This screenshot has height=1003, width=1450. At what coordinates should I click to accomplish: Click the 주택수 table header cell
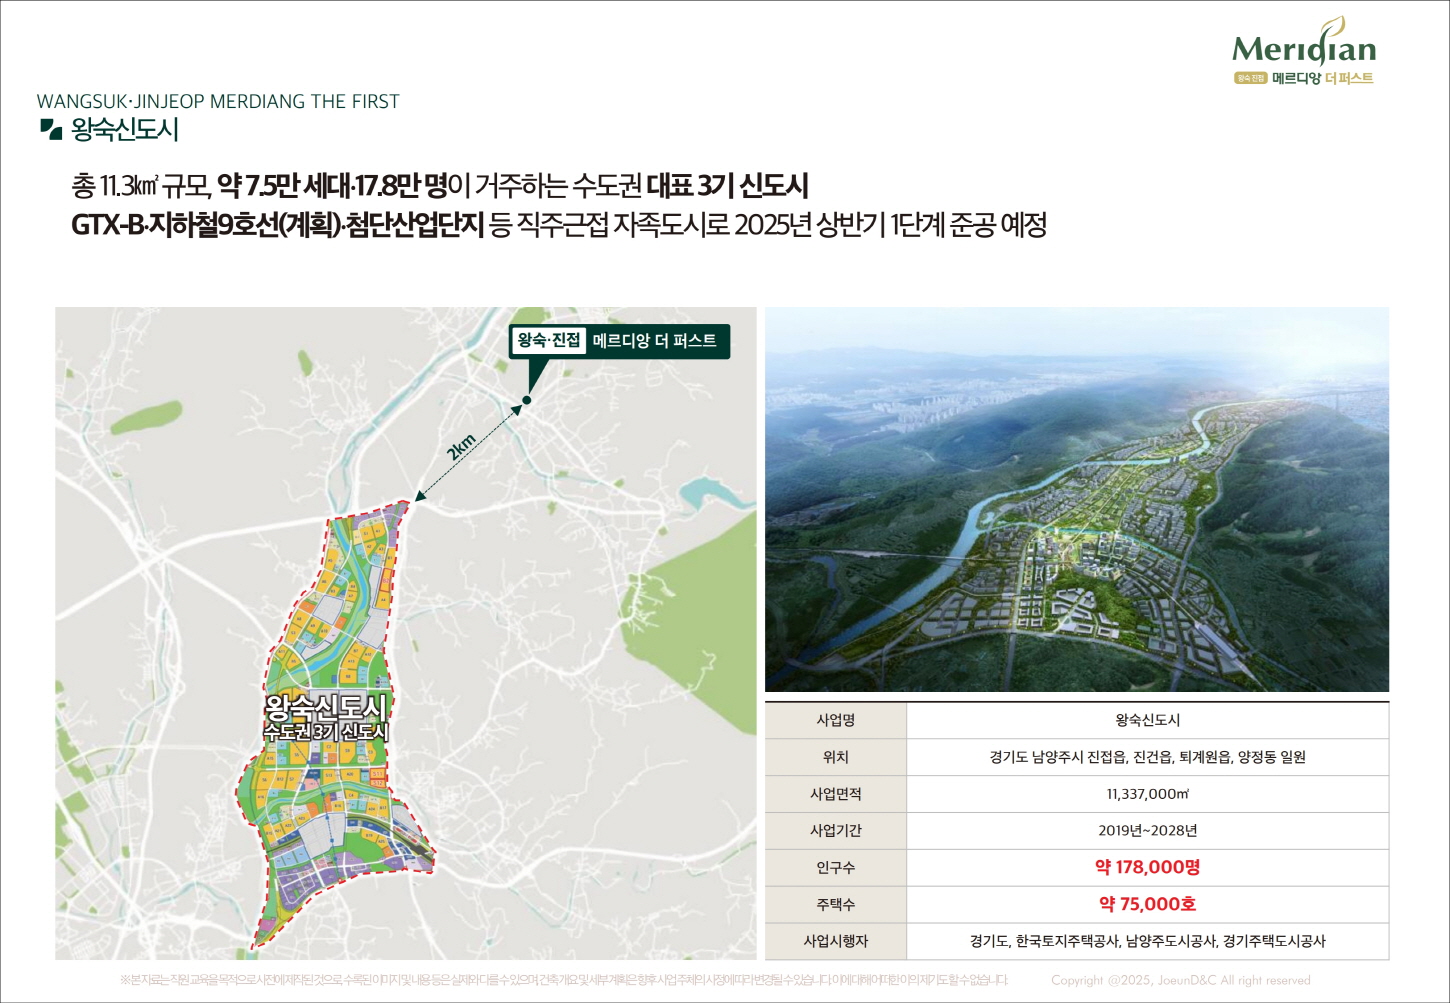(836, 904)
